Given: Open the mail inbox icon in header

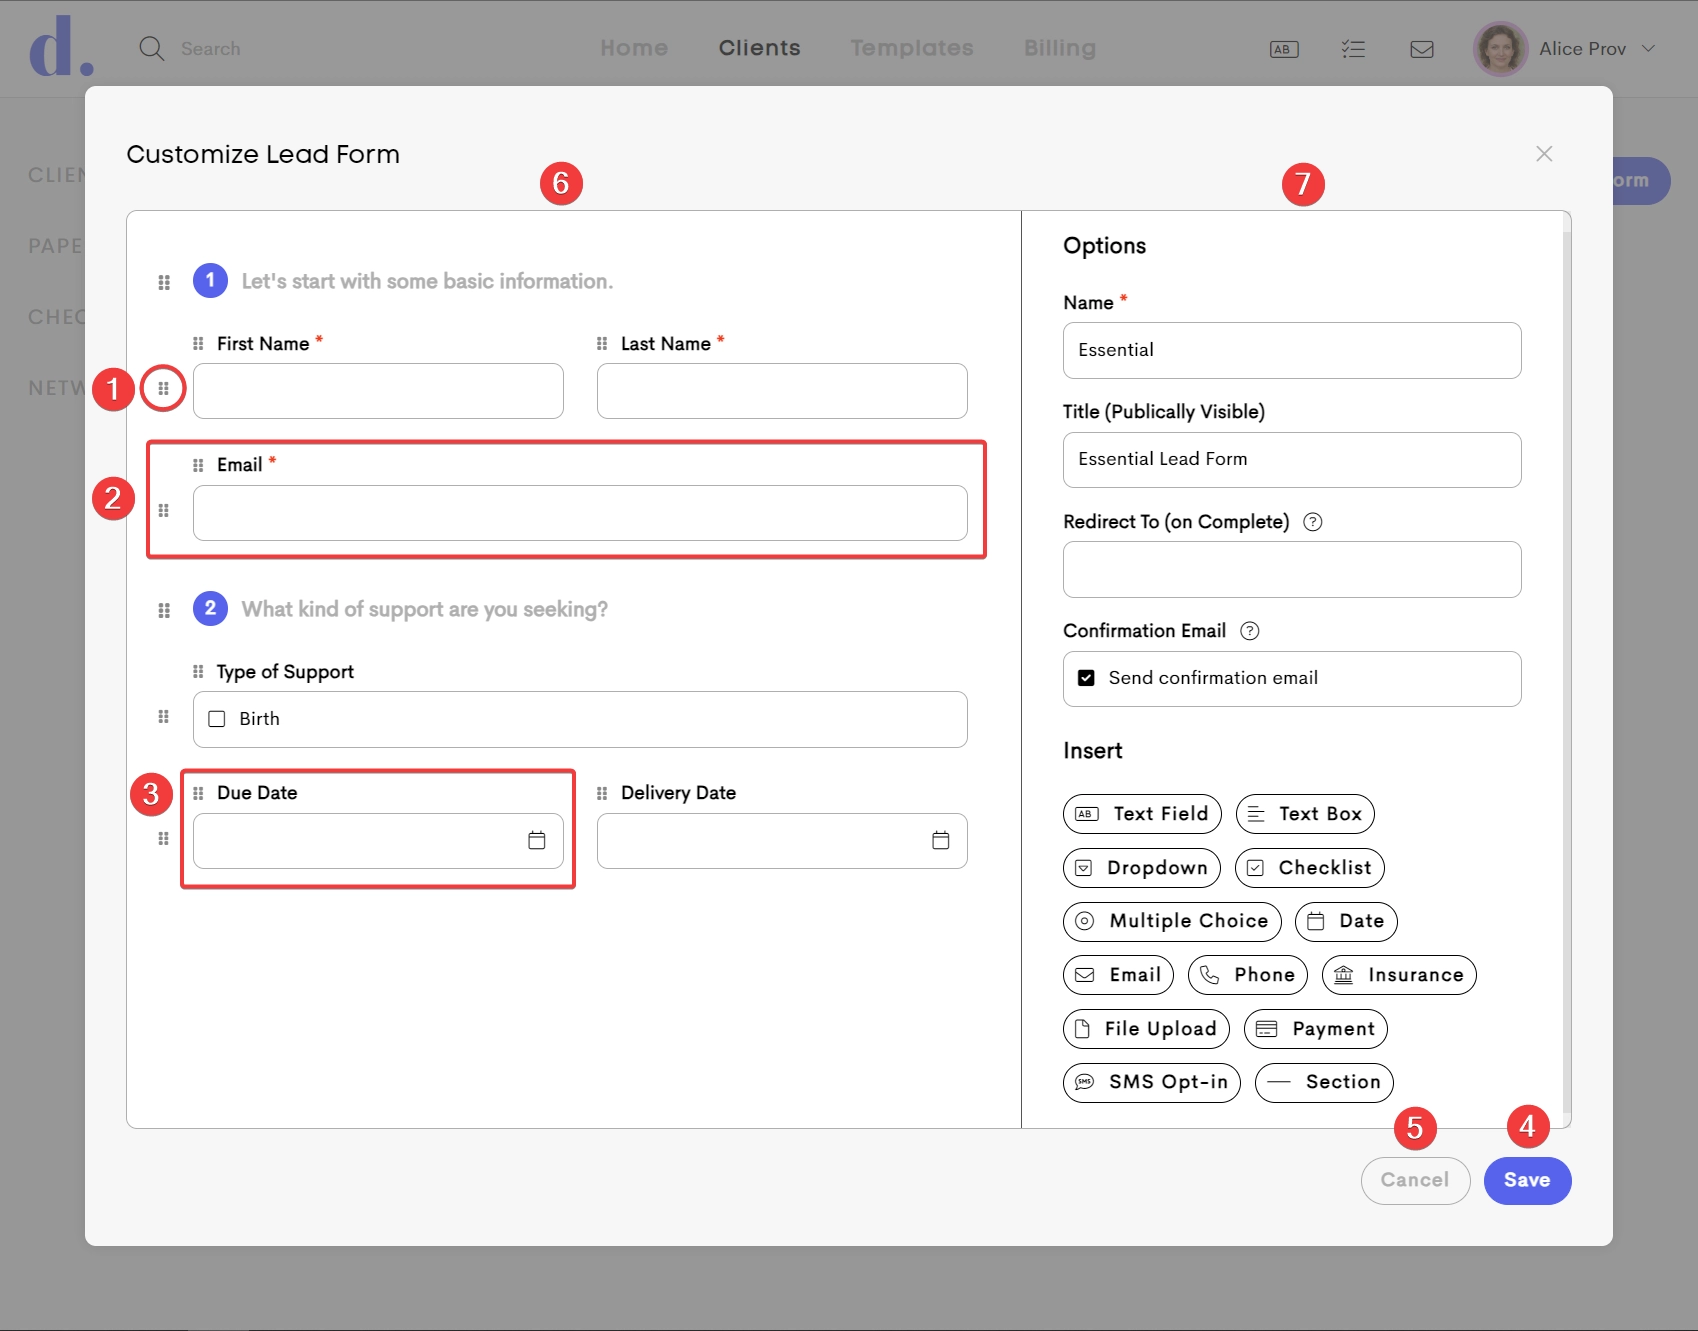Looking at the screenshot, I should tap(1421, 49).
